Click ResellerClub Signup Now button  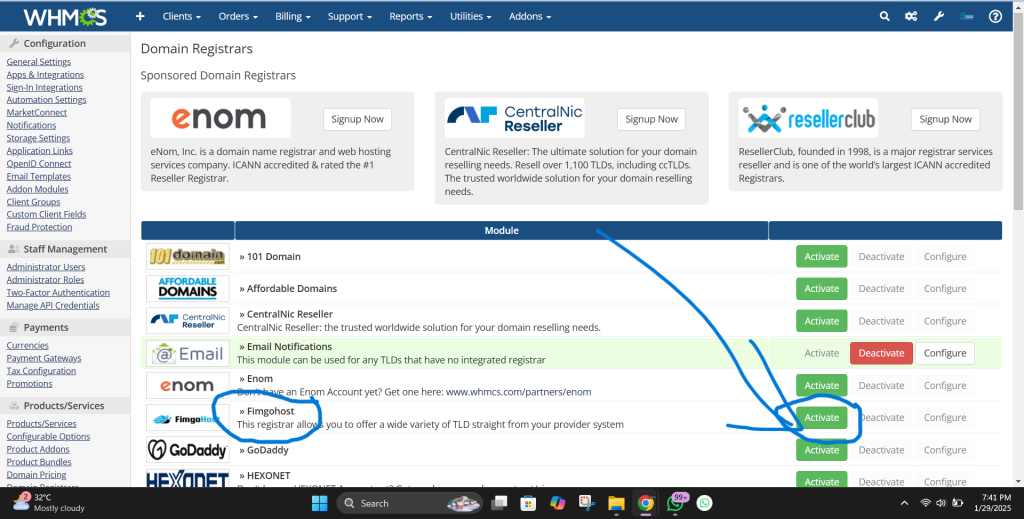pyautogui.click(x=945, y=119)
